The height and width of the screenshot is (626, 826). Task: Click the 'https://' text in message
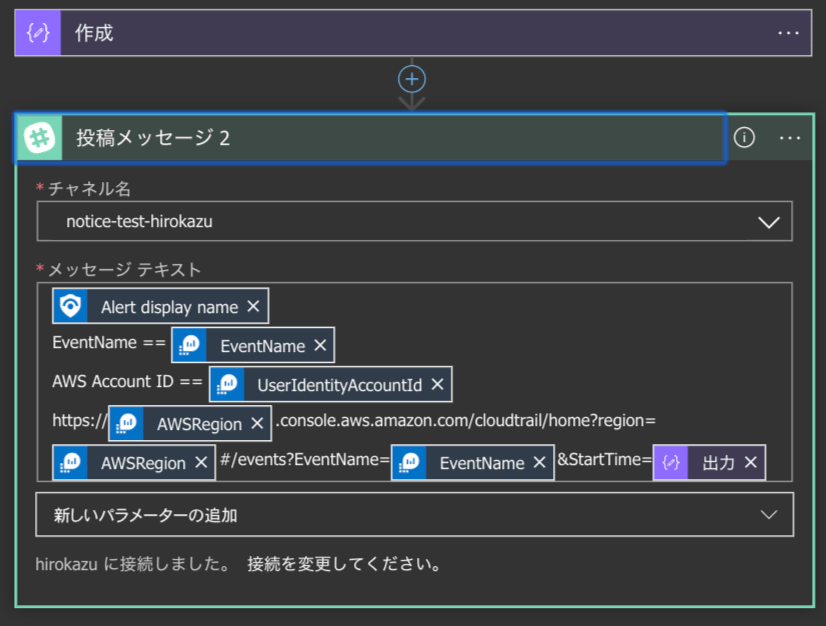pos(80,420)
